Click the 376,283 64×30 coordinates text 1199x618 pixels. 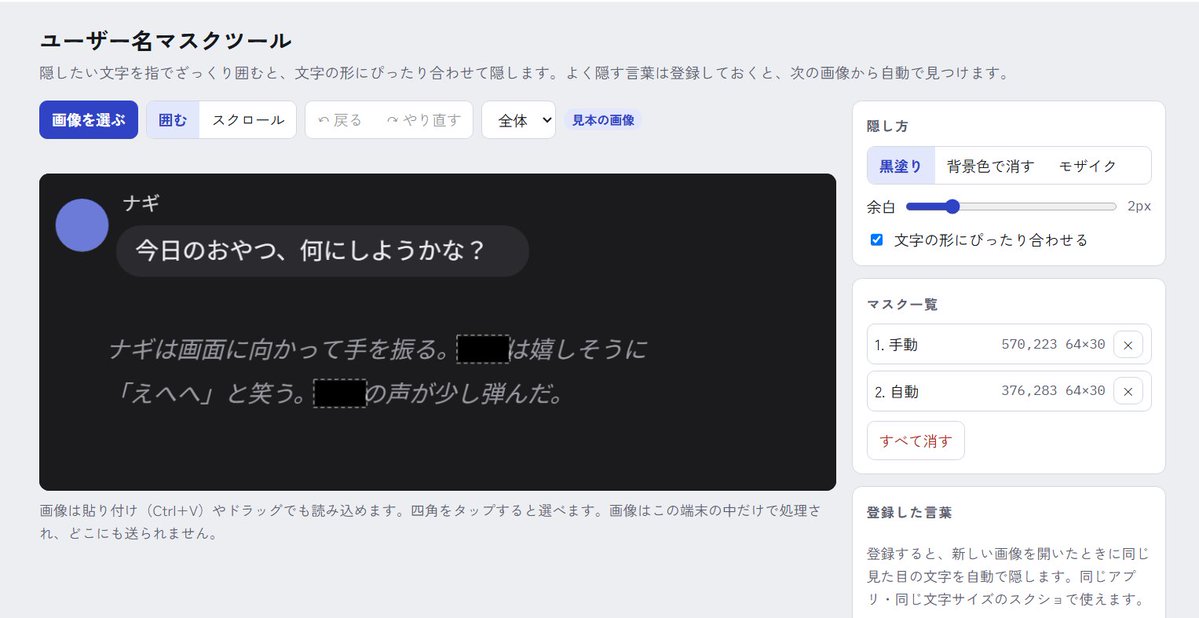point(1053,391)
